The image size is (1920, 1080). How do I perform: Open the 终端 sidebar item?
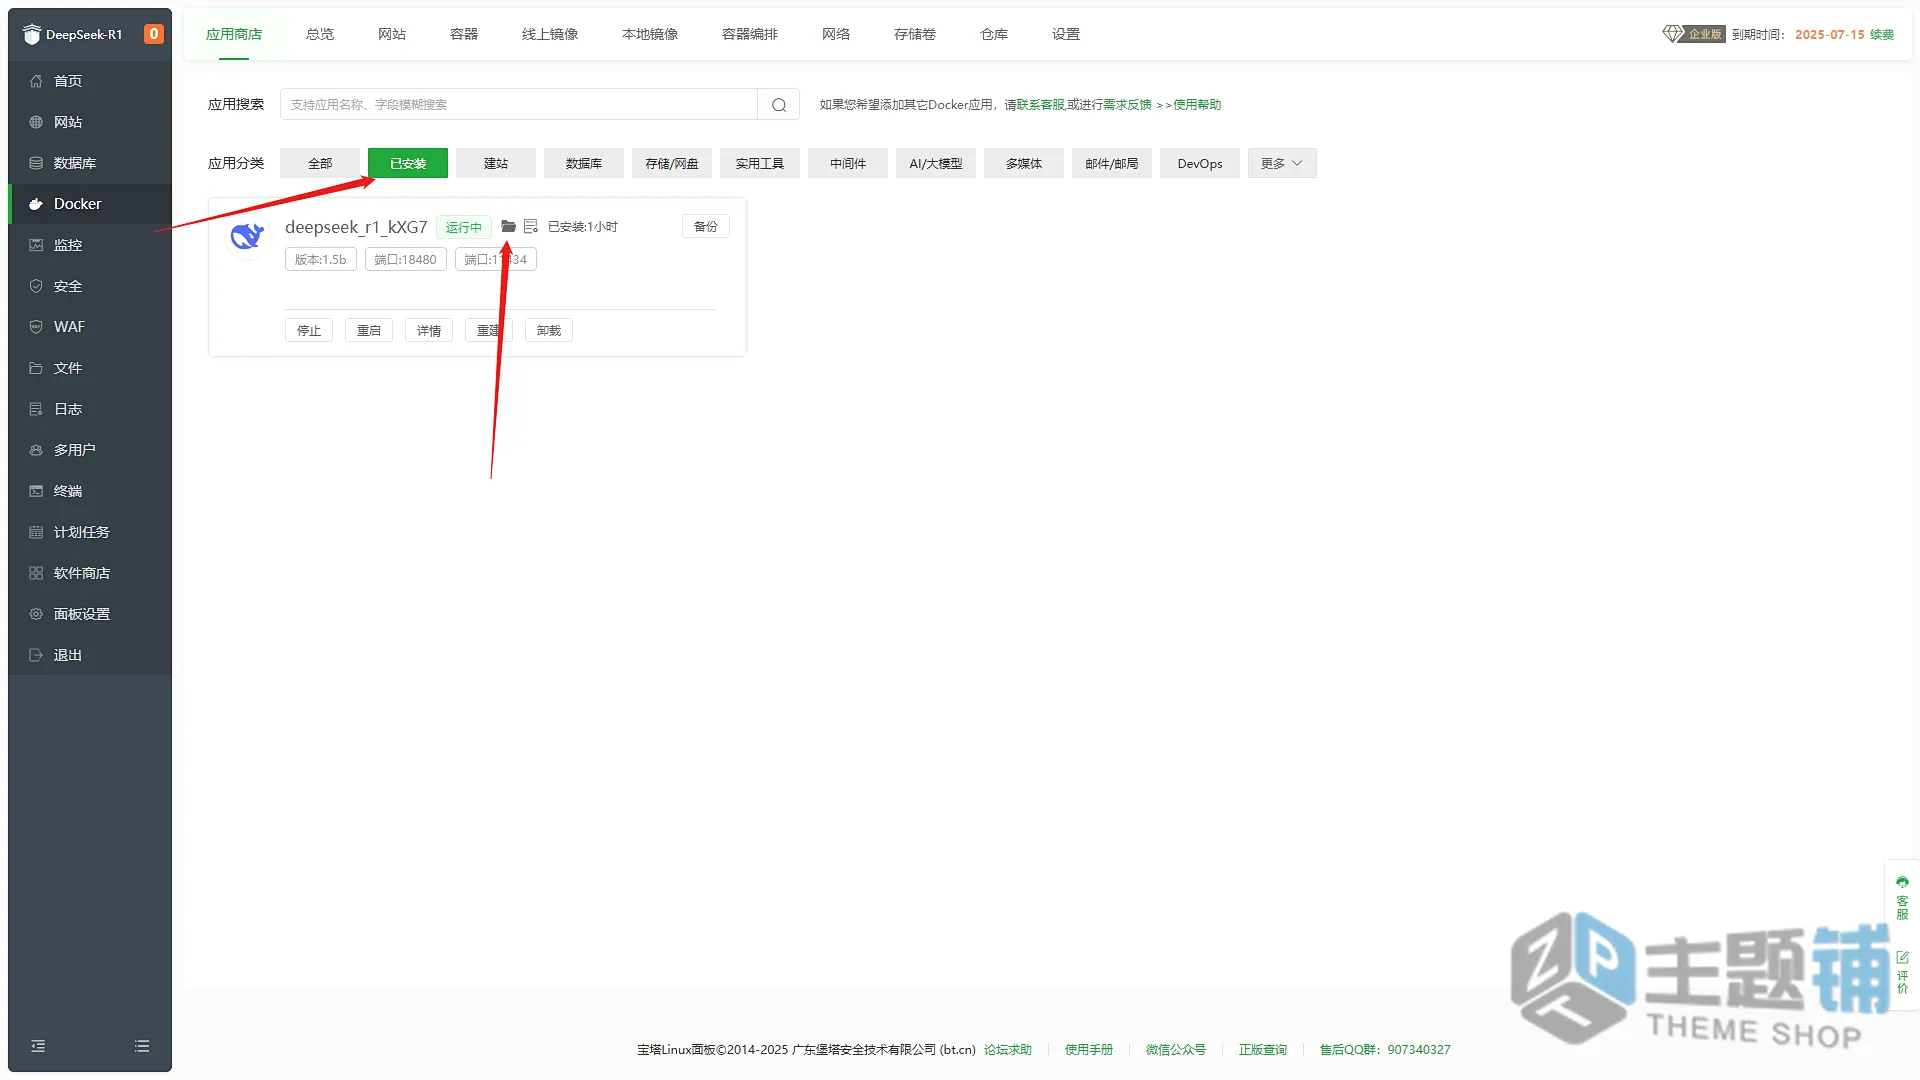point(90,491)
